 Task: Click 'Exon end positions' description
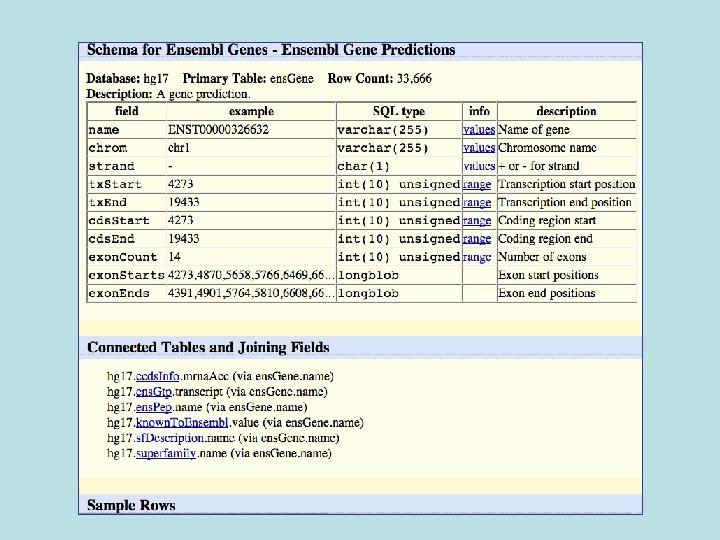546,293
